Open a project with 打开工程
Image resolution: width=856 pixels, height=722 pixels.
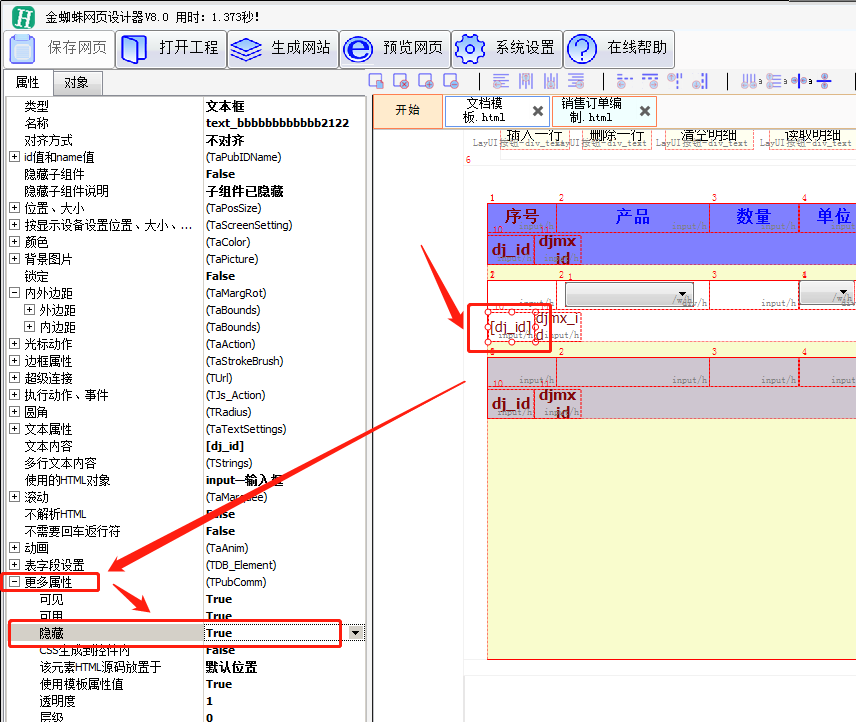170,48
